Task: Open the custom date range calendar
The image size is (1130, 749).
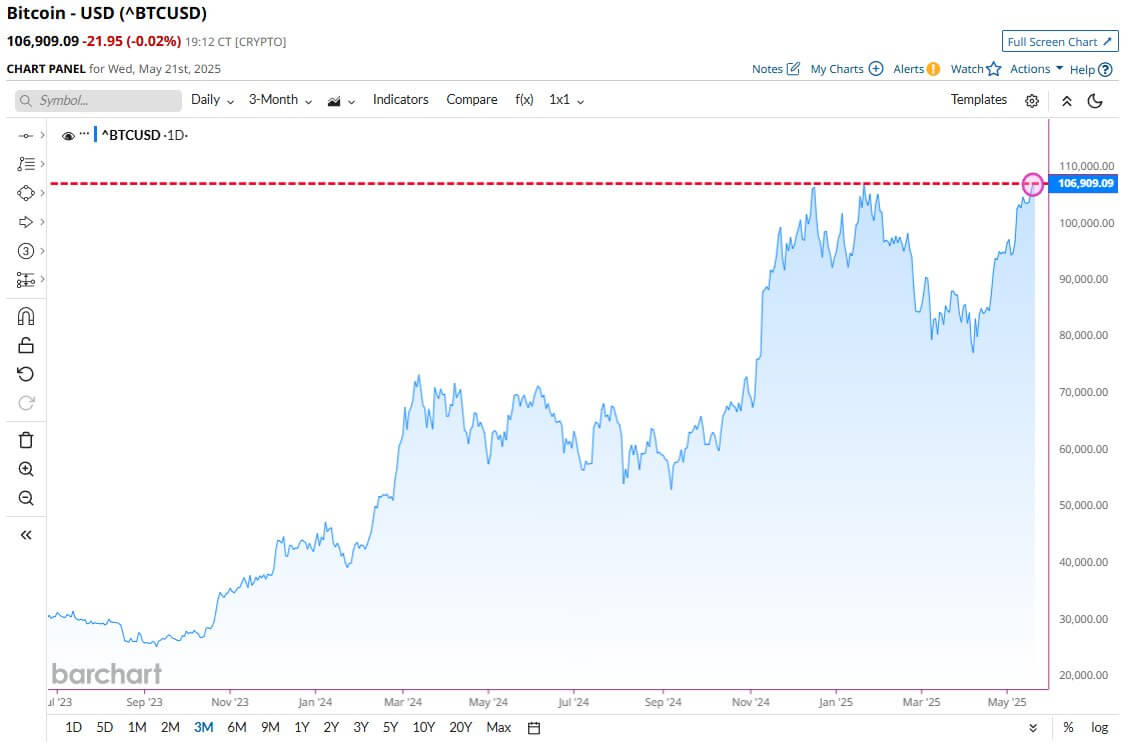Action: [x=533, y=728]
